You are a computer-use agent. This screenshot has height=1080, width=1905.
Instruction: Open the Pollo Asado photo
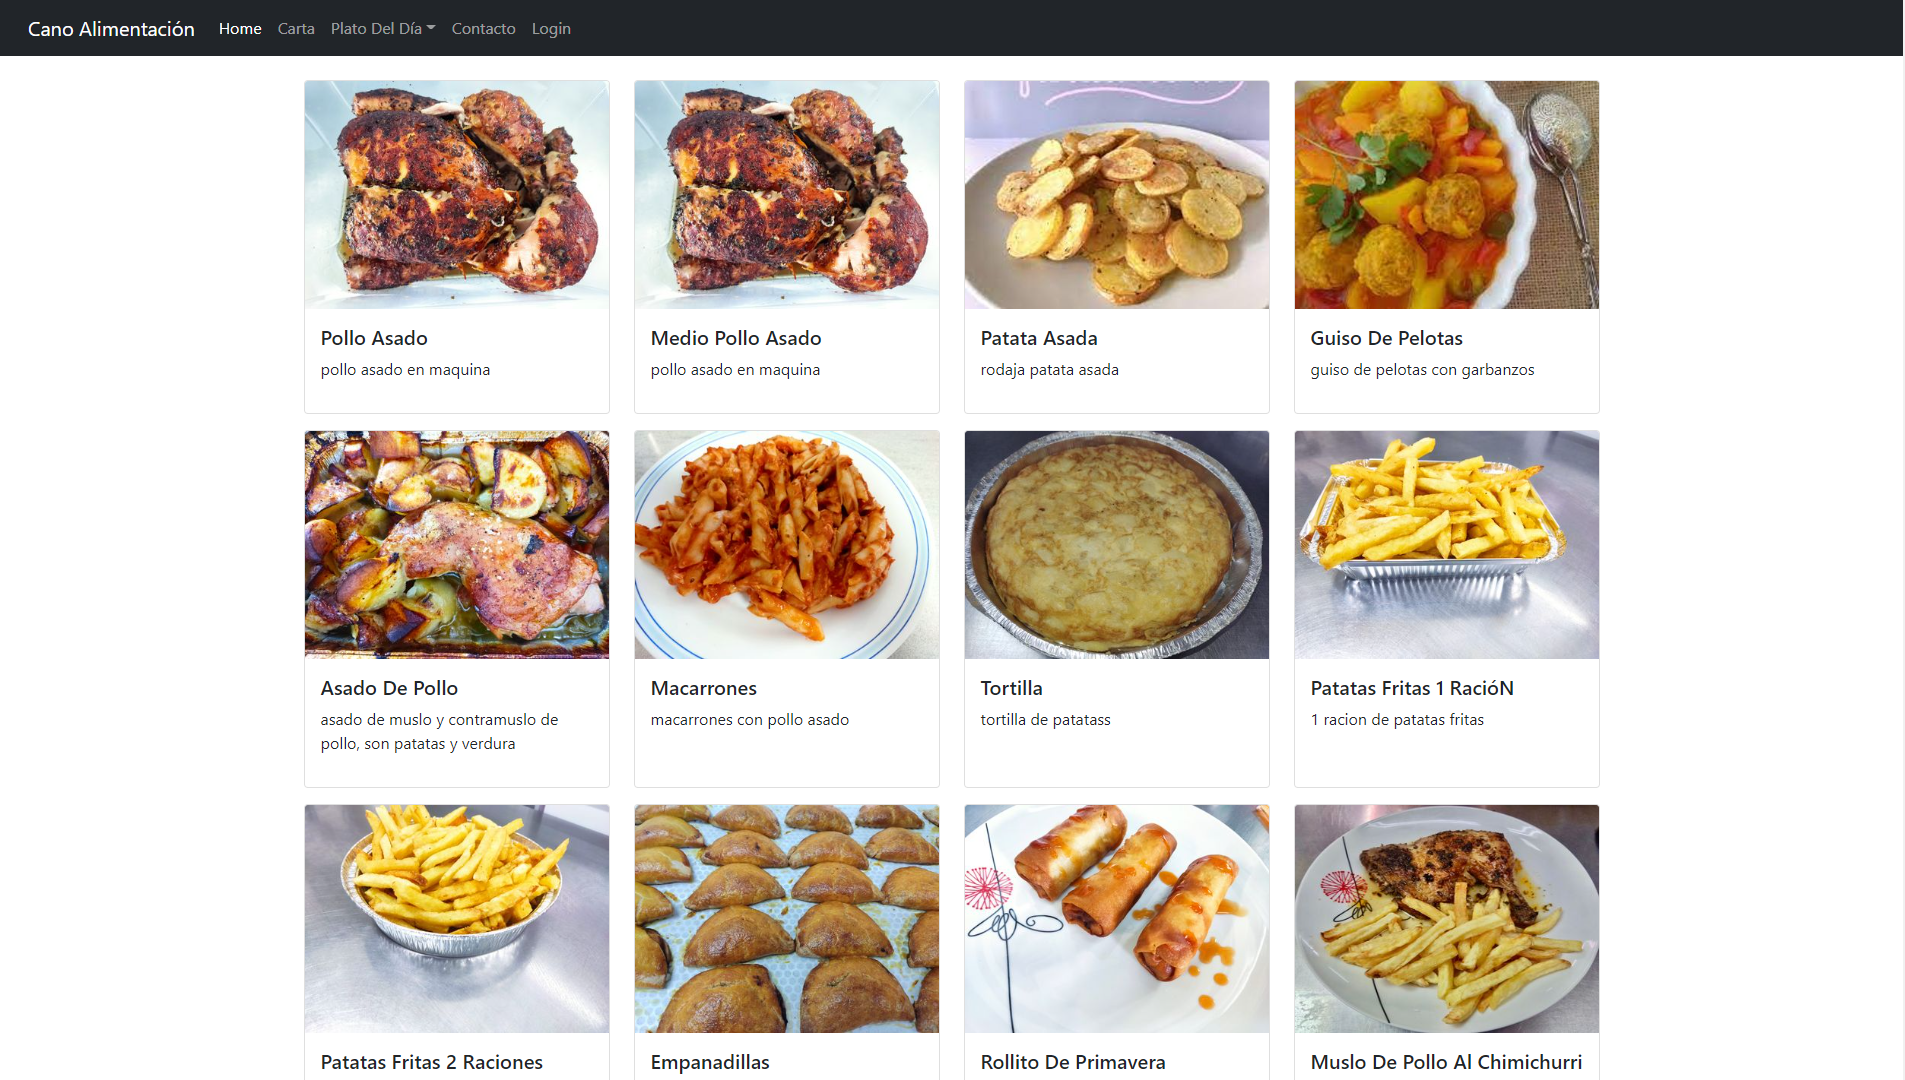457,195
